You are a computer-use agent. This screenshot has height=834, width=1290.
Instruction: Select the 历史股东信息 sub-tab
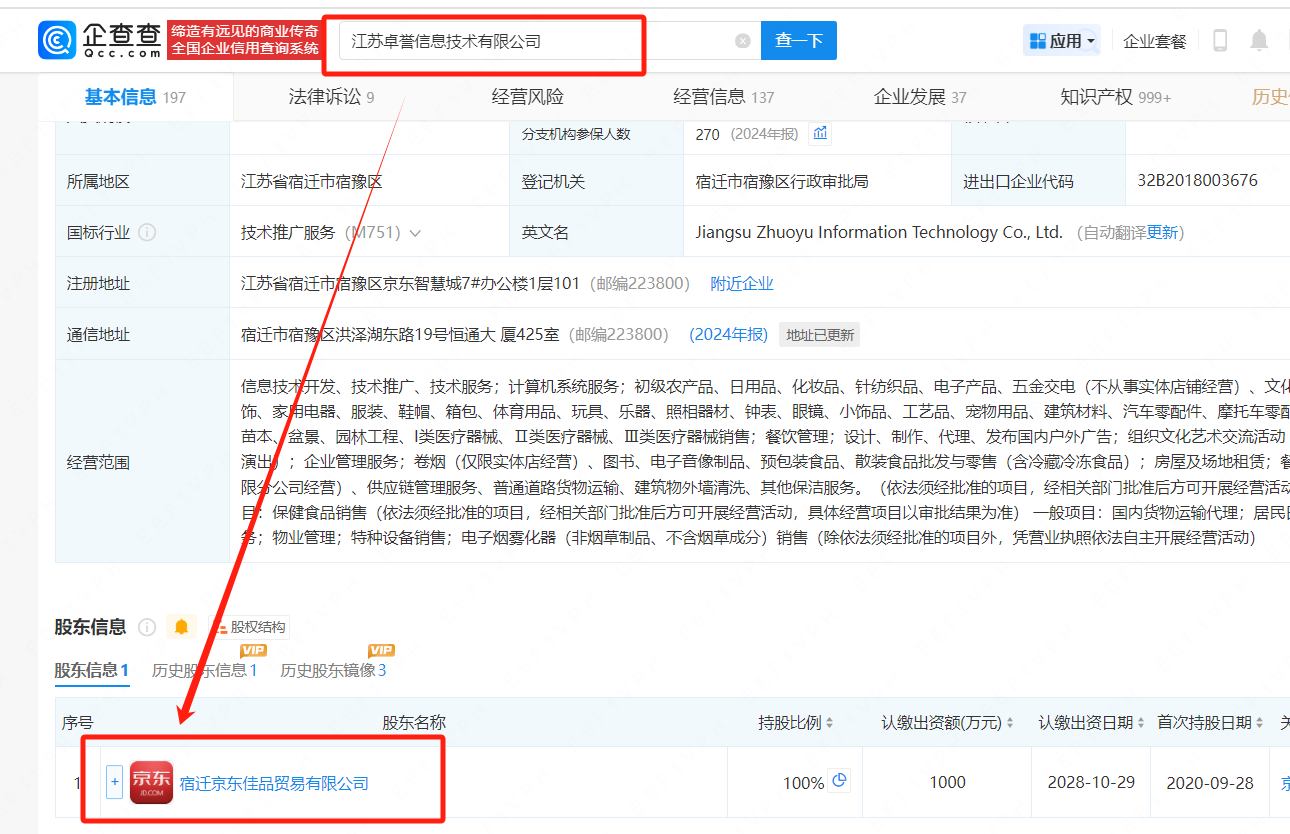[x=205, y=670]
